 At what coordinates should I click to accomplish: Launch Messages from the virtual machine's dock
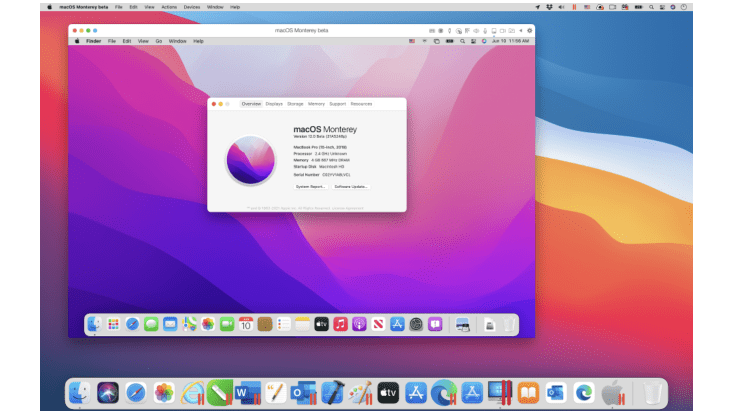tap(151, 324)
